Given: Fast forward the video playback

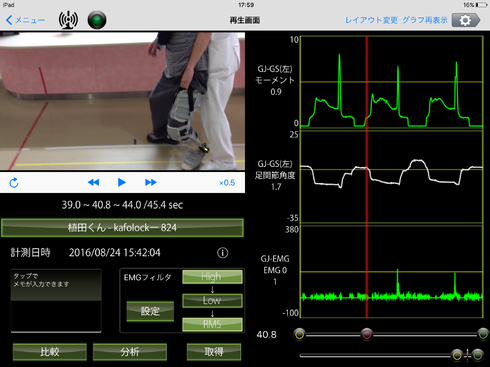Looking at the screenshot, I should click(151, 182).
